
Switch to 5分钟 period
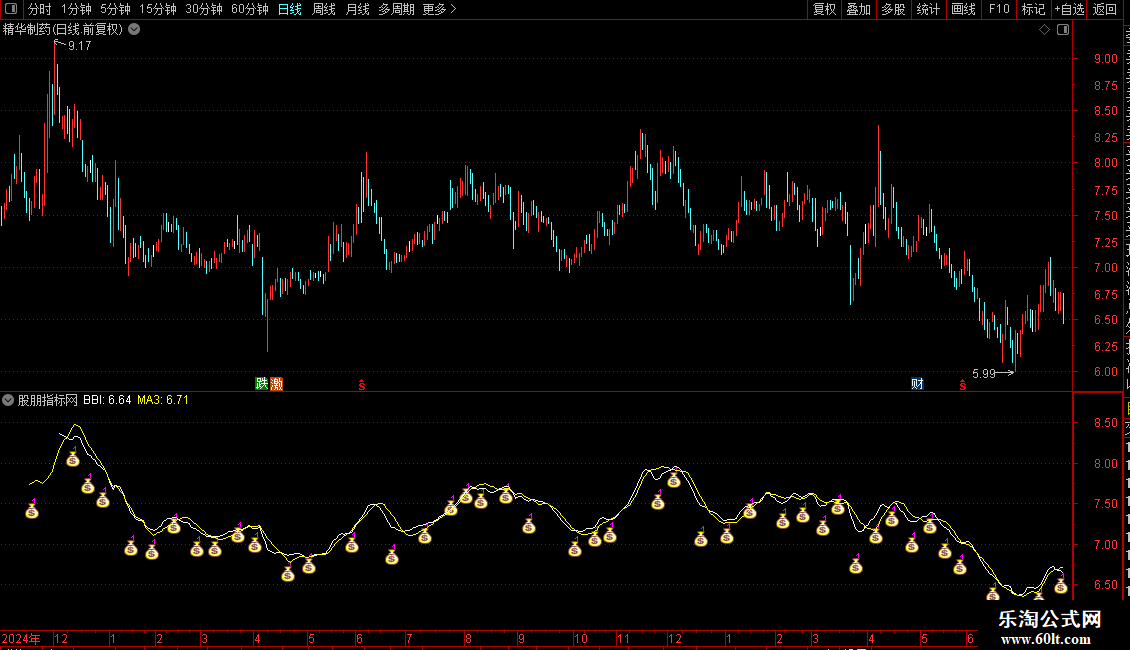[115, 9]
